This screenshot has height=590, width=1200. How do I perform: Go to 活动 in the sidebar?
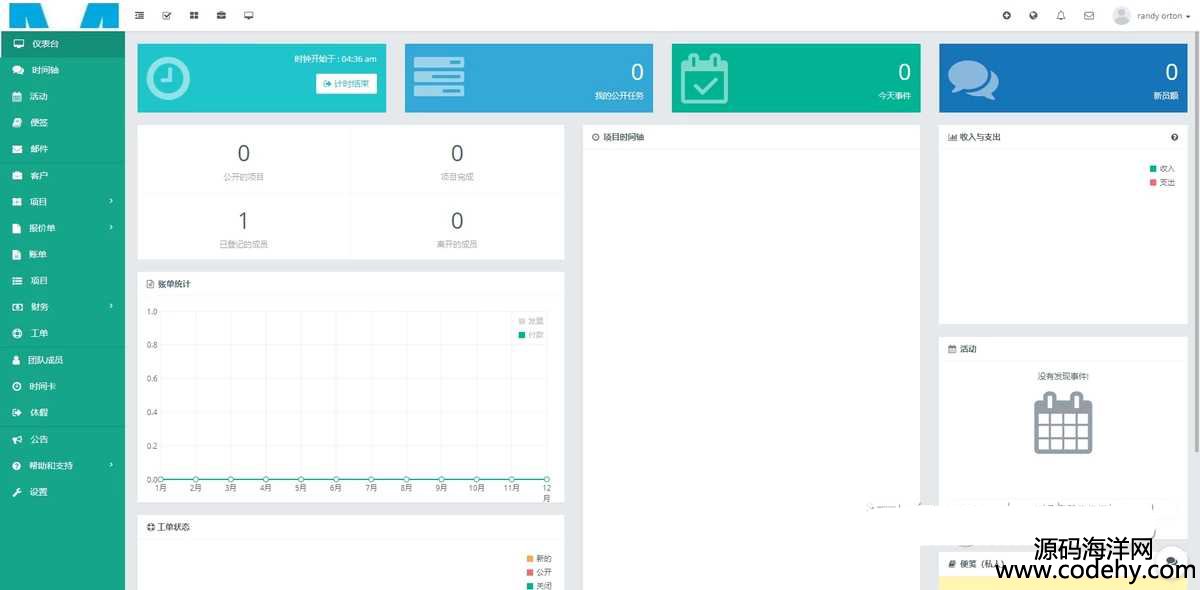(x=62, y=97)
